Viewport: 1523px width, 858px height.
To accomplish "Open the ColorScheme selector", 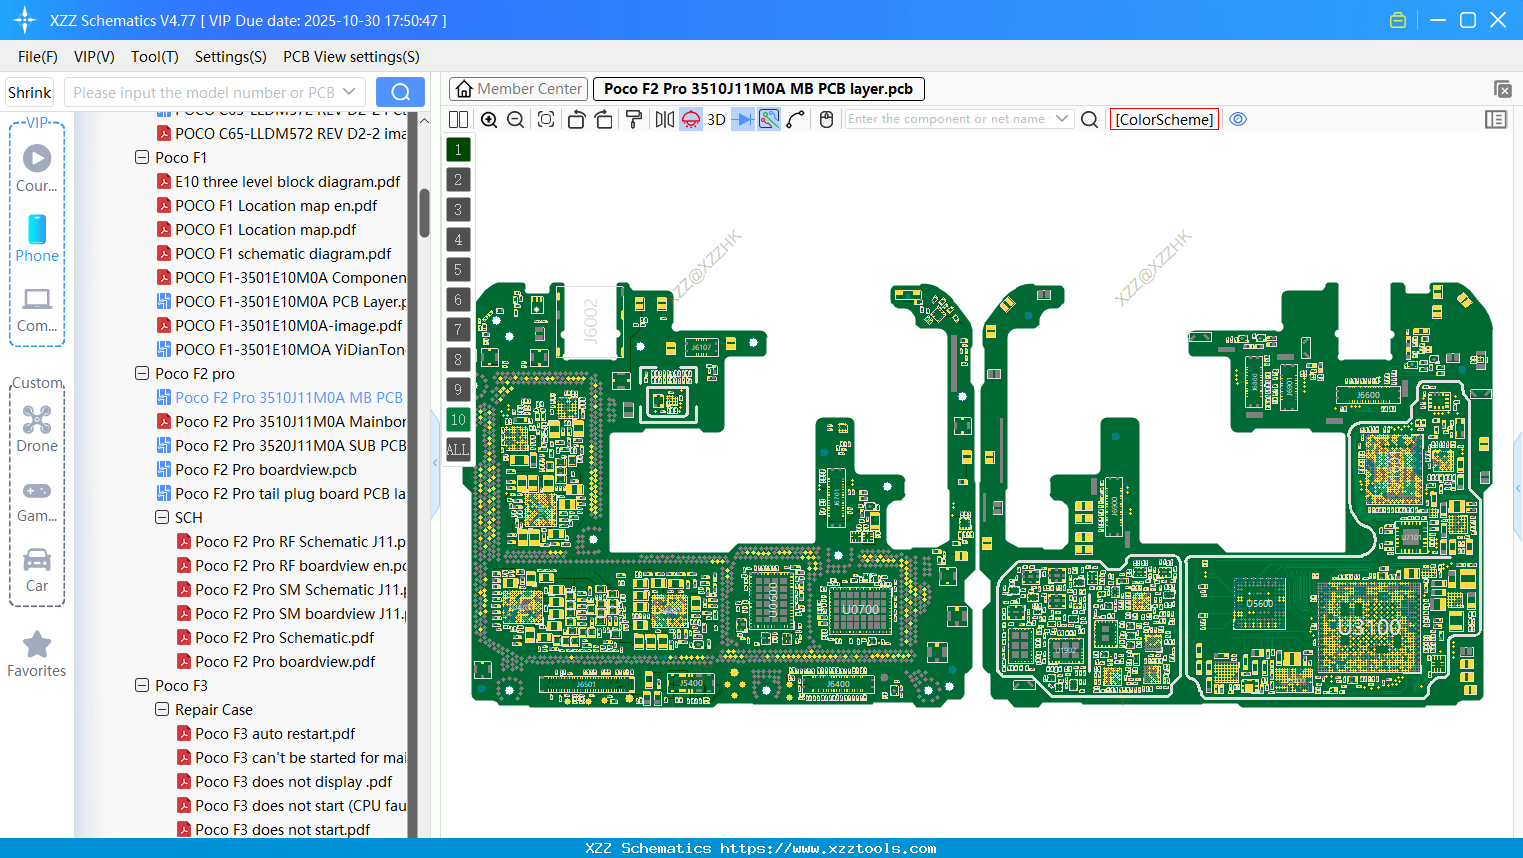I will [x=1163, y=119].
